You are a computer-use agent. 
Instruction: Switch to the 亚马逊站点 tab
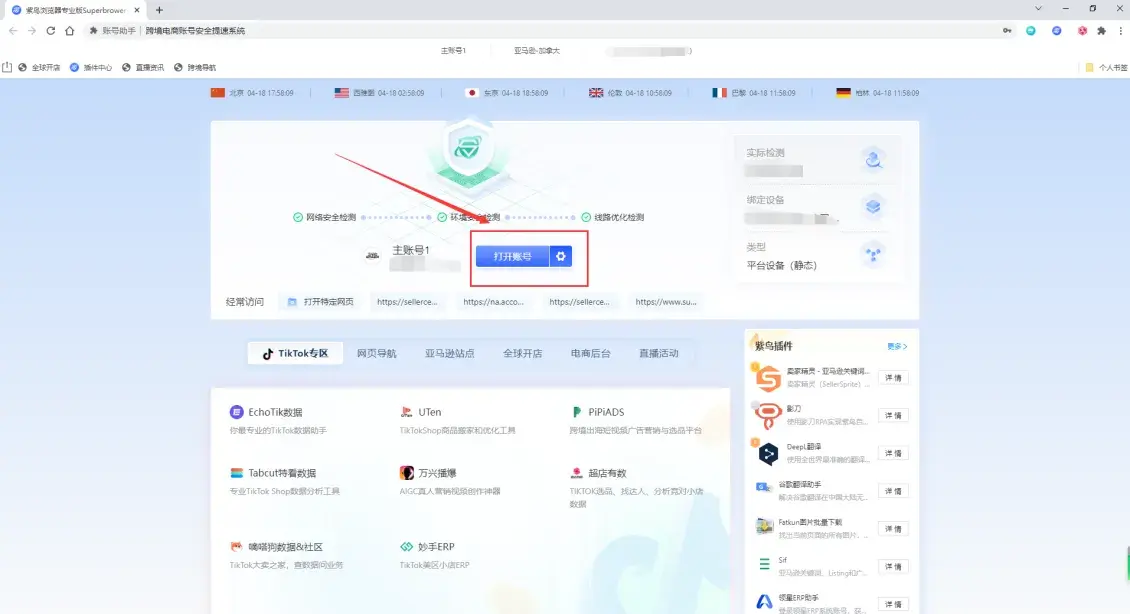pos(450,353)
